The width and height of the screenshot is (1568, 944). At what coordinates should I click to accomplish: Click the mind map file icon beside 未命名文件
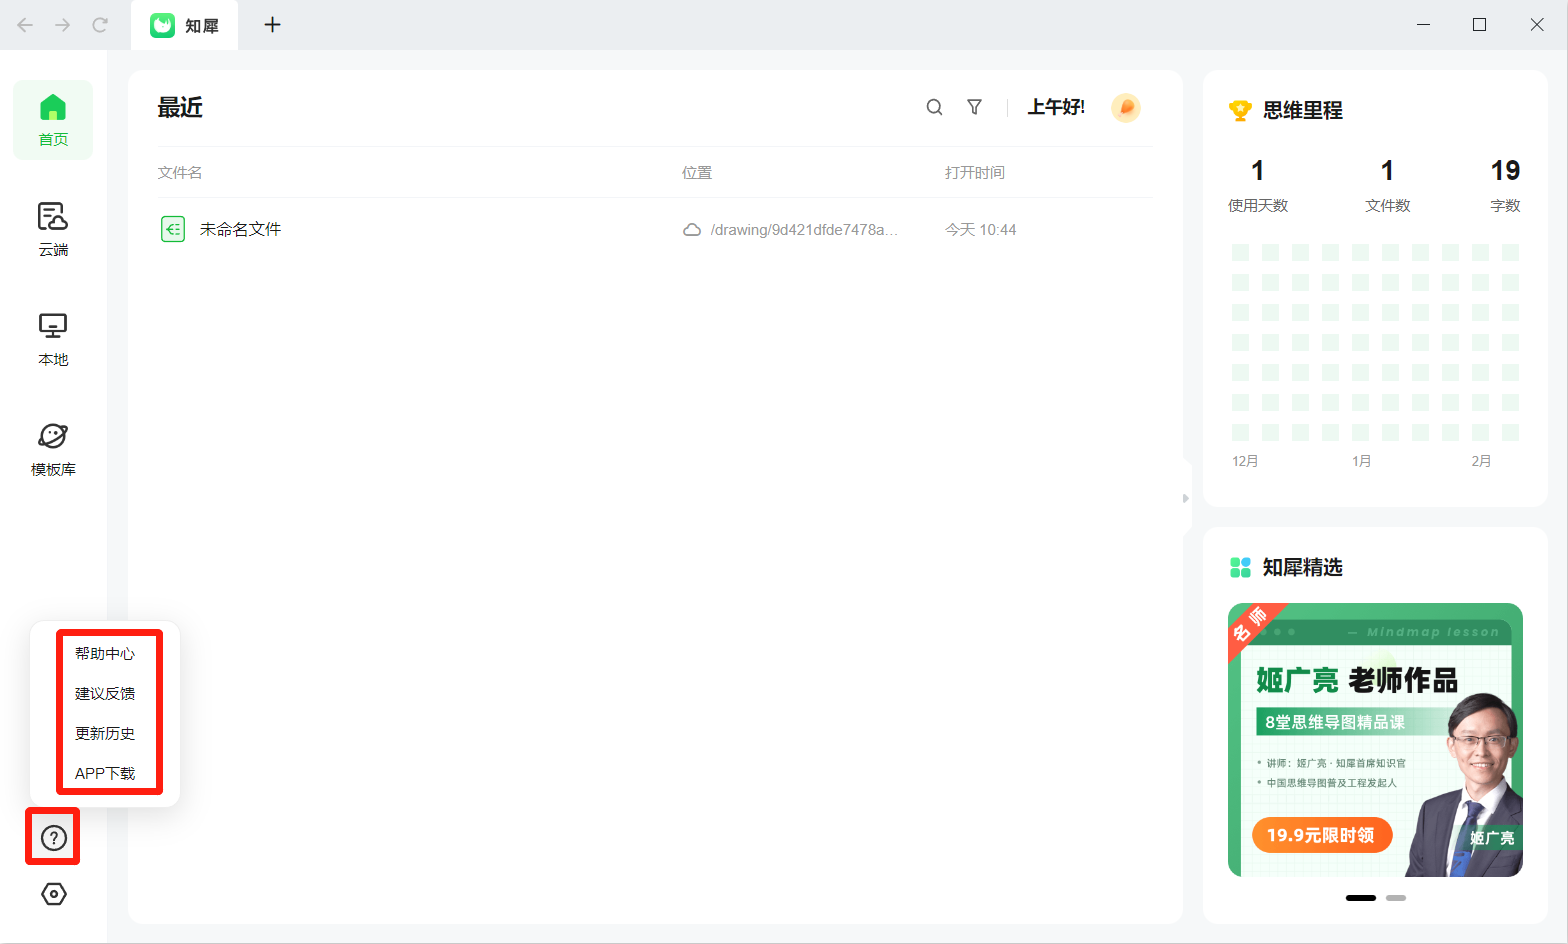pos(173,229)
